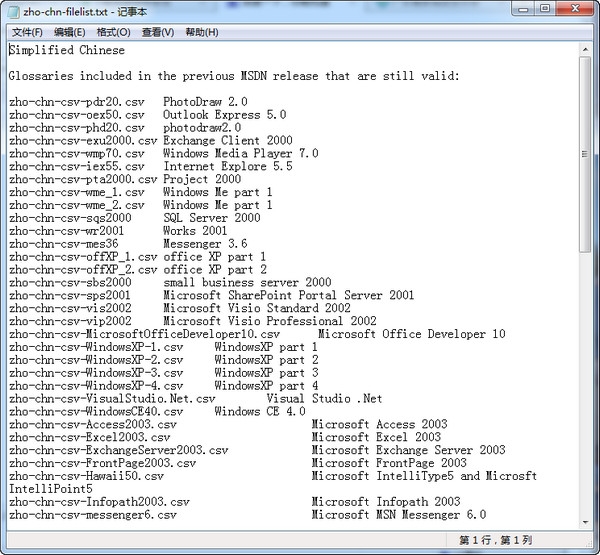Click the scroll up arrow
Screen dimensions: 600x555
pyautogui.click(x=585, y=49)
